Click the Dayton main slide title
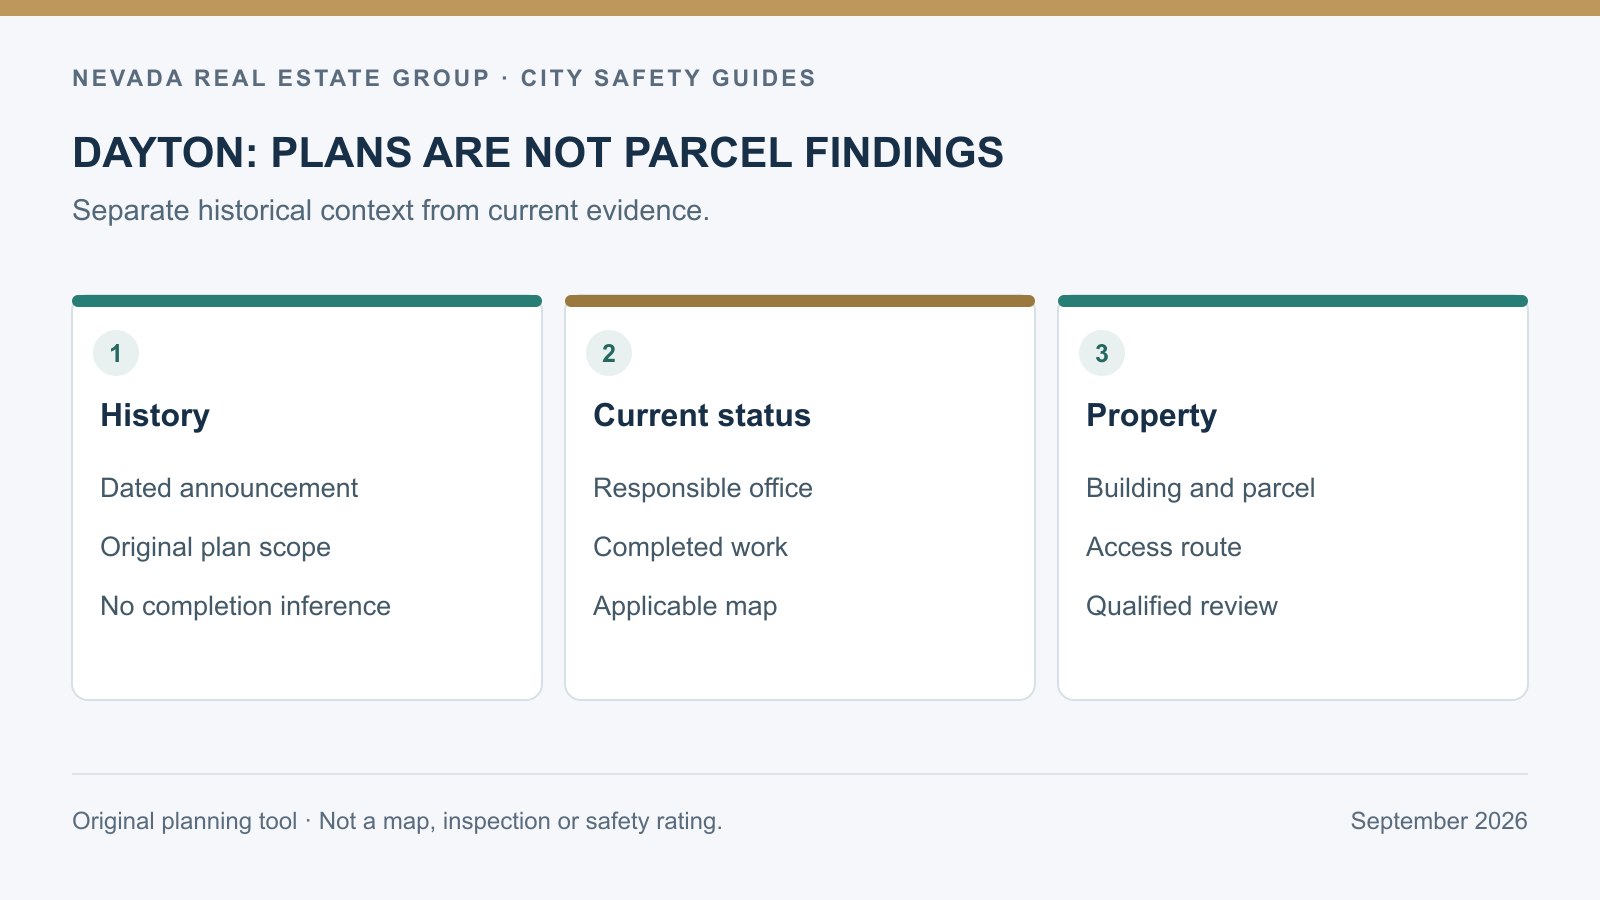Viewport: 1600px width, 900px height. [538, 153]
